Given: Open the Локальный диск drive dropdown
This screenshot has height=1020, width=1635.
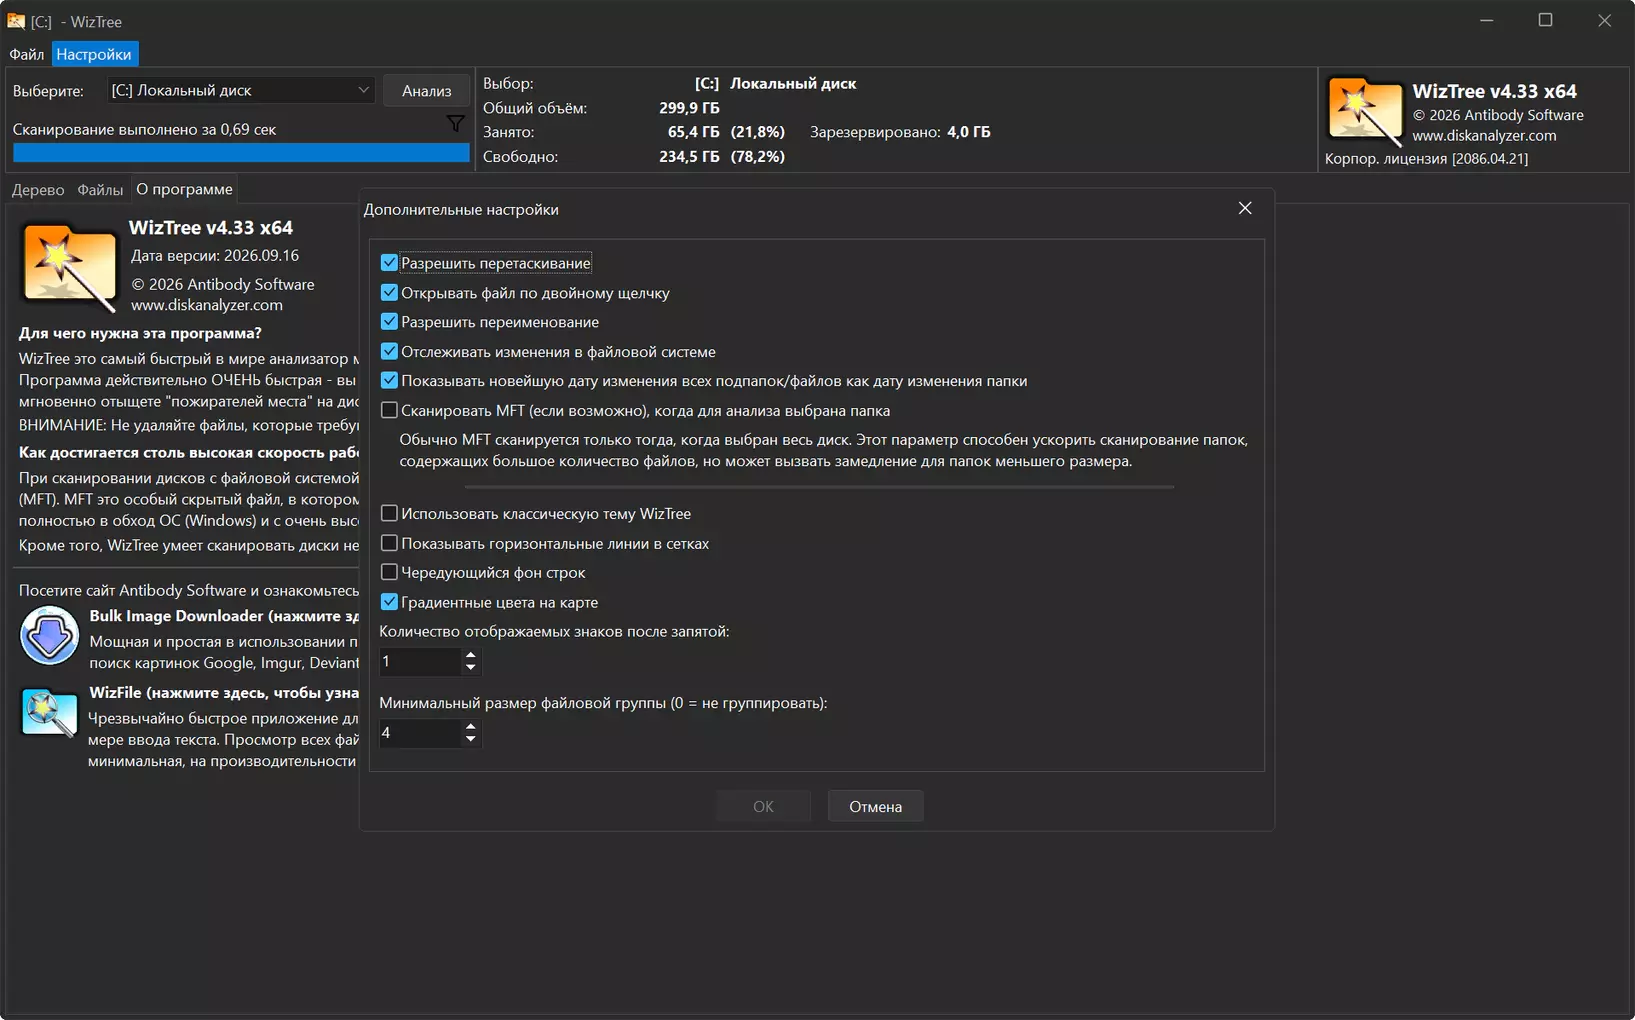Looking at the screenshot, I should click(241, 90).
